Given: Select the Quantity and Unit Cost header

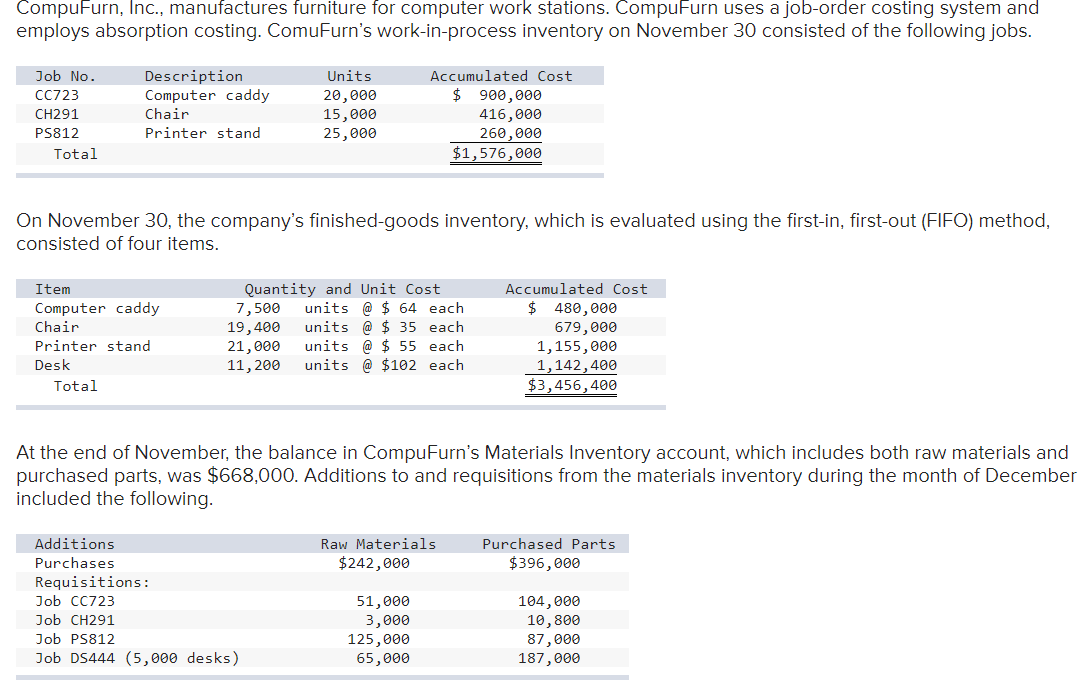Looking at the screenshot, I should point(338,288).
